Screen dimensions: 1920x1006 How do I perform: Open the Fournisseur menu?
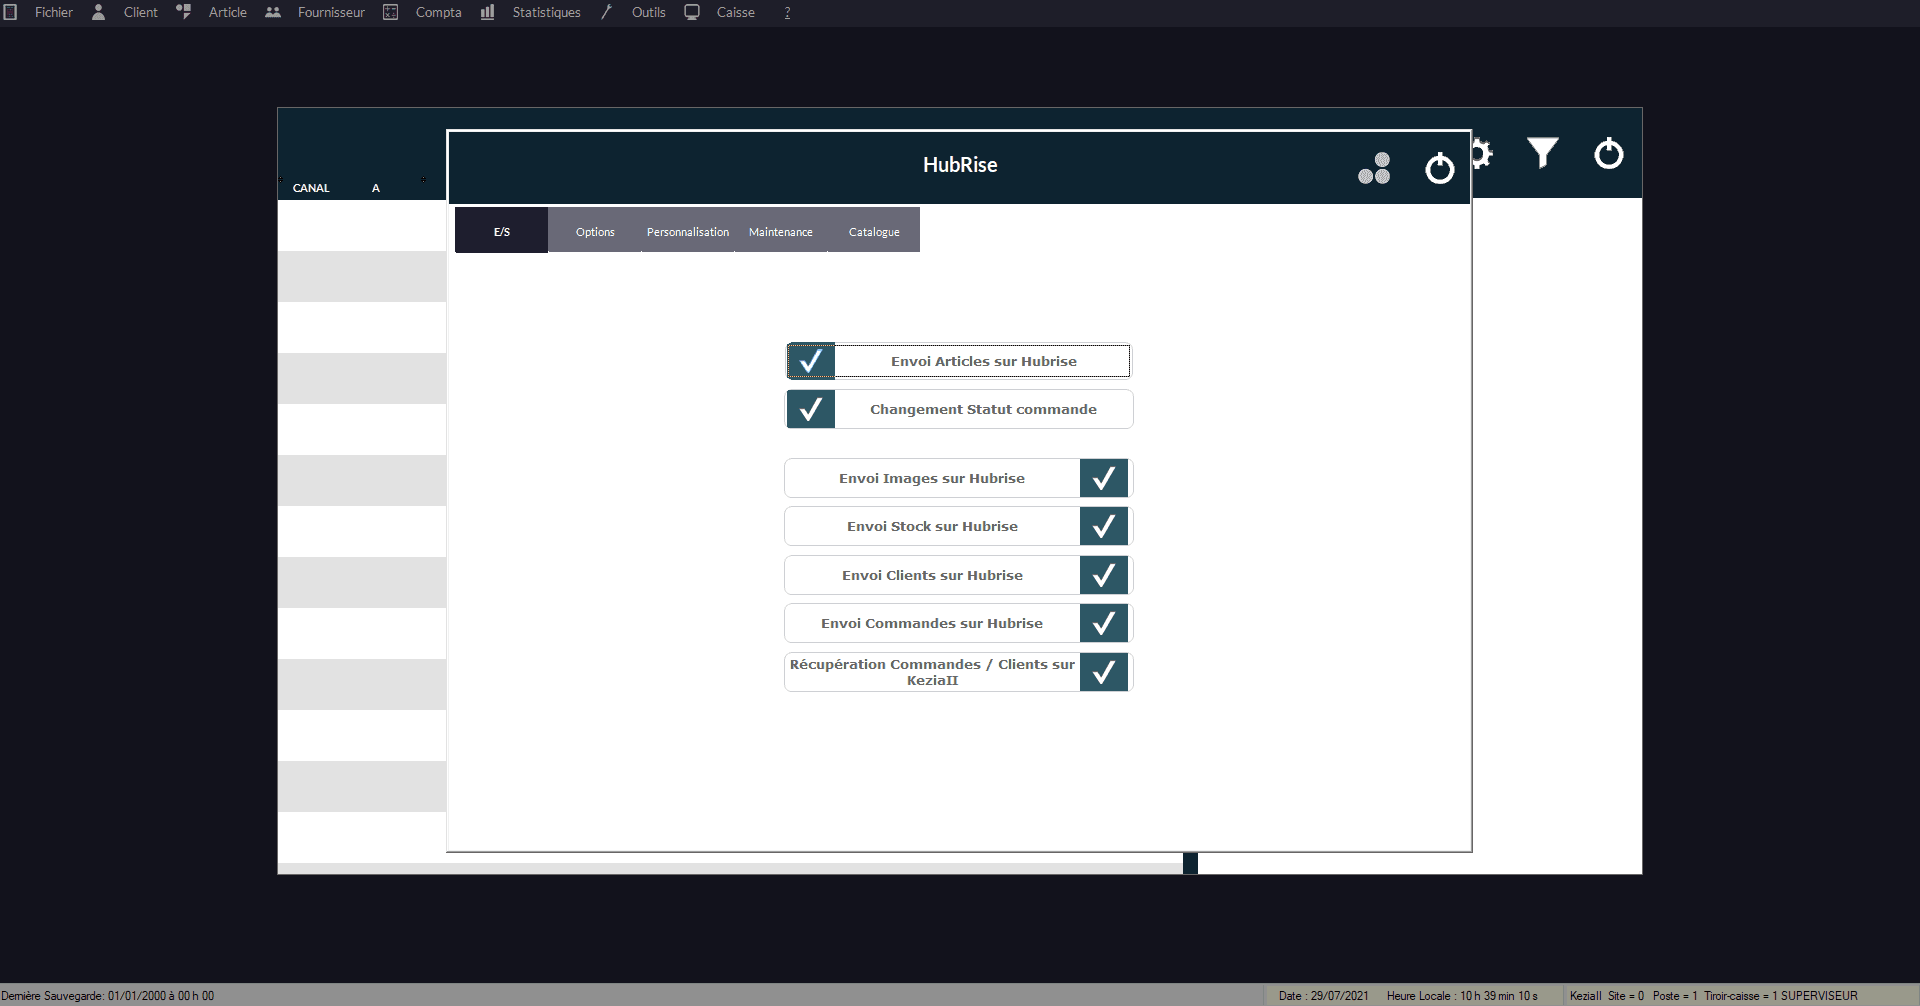pos(331,13)
